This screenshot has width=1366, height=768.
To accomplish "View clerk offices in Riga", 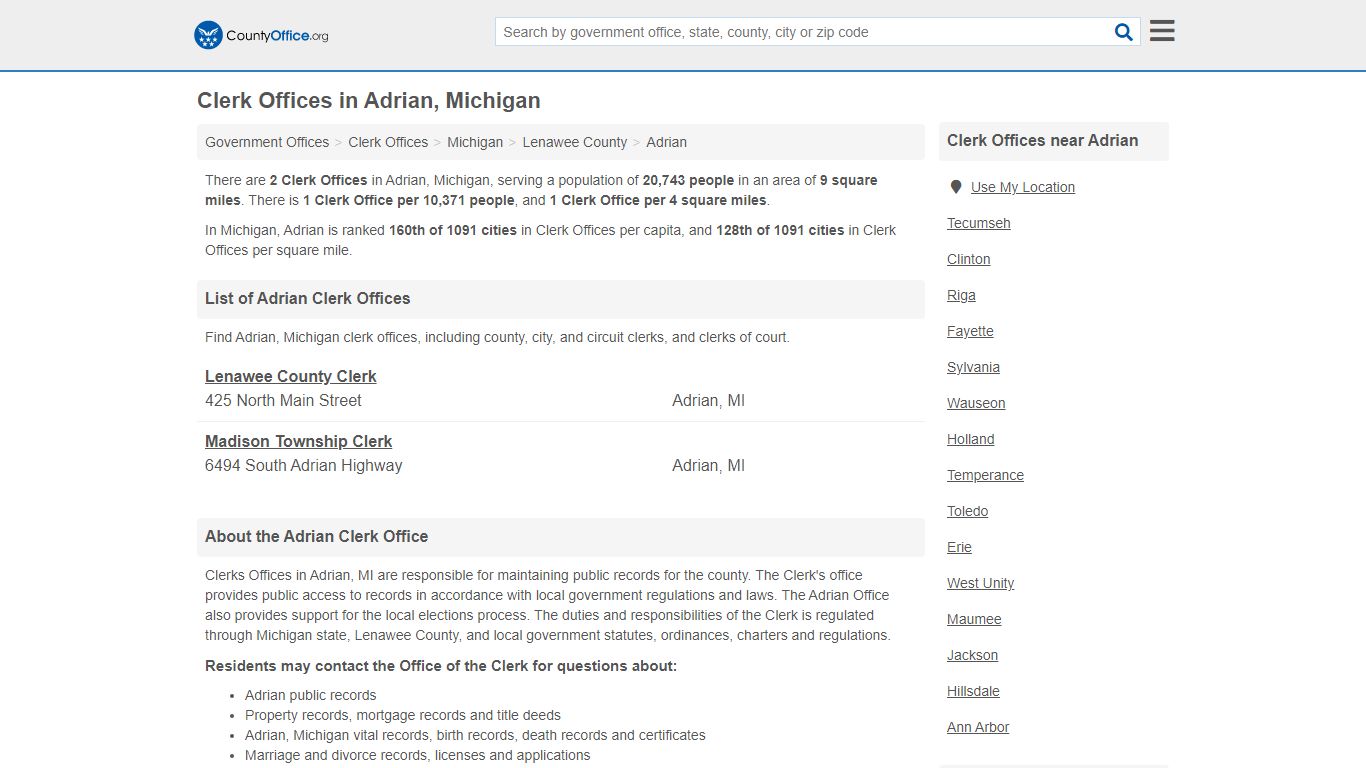I will click(961, 295).
